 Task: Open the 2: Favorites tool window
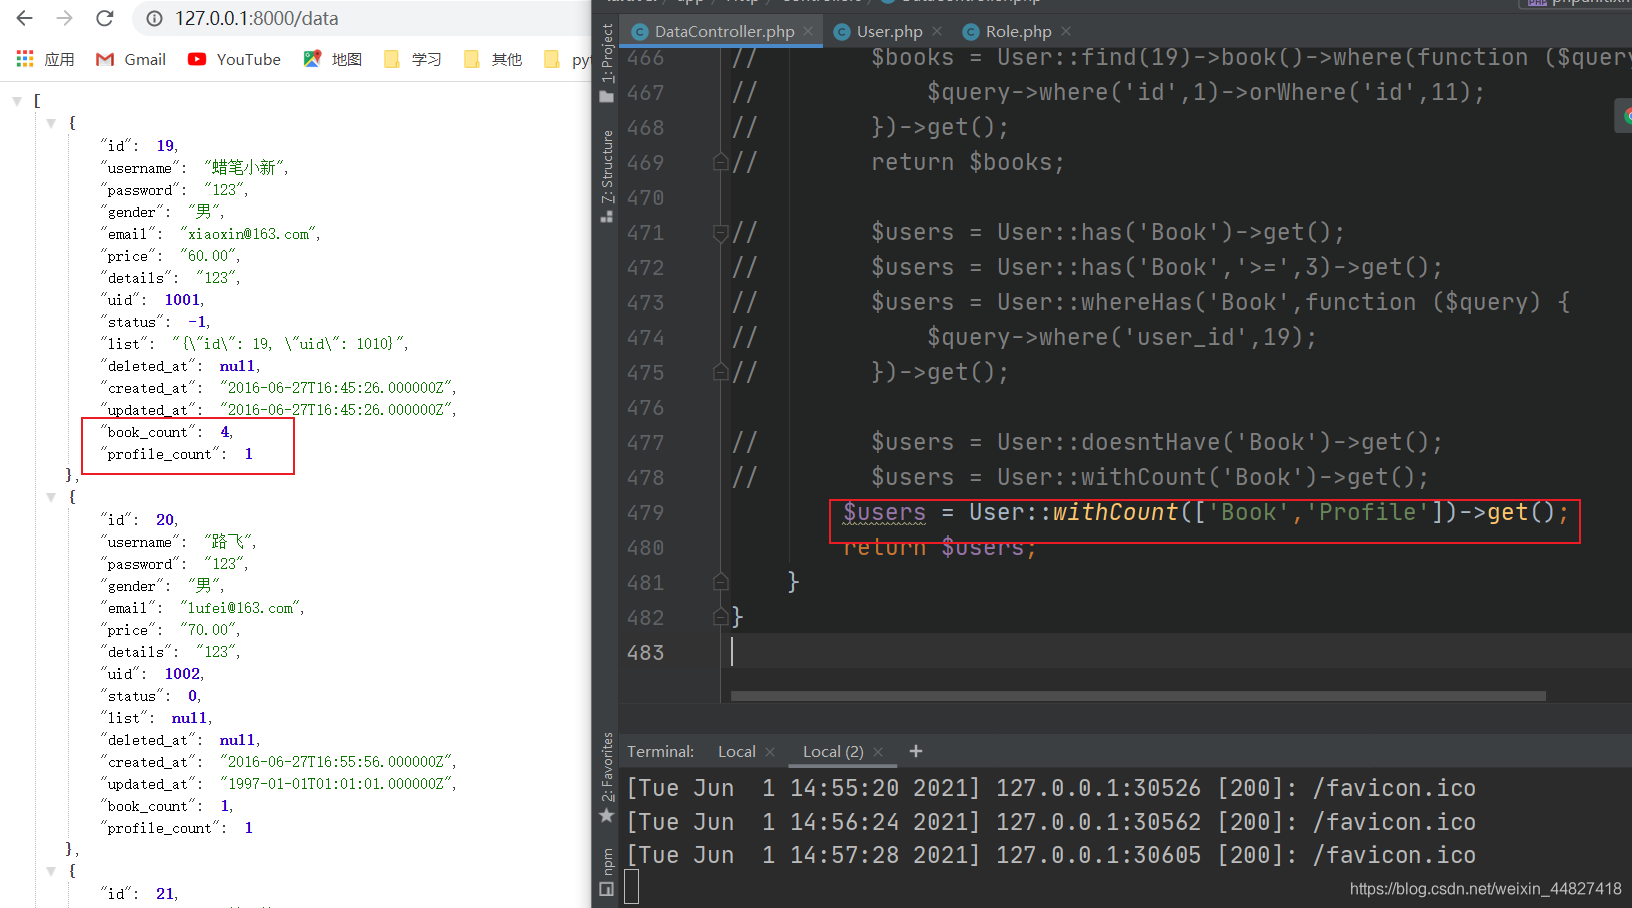pyautogui.click(x=607, y=778)
